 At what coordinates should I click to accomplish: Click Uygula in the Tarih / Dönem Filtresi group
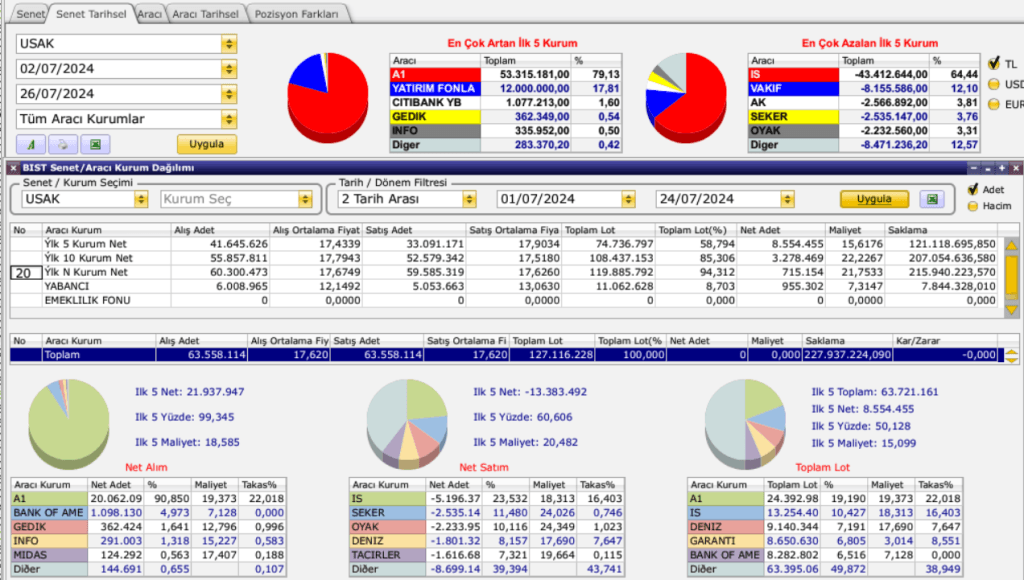pos(874,199)
